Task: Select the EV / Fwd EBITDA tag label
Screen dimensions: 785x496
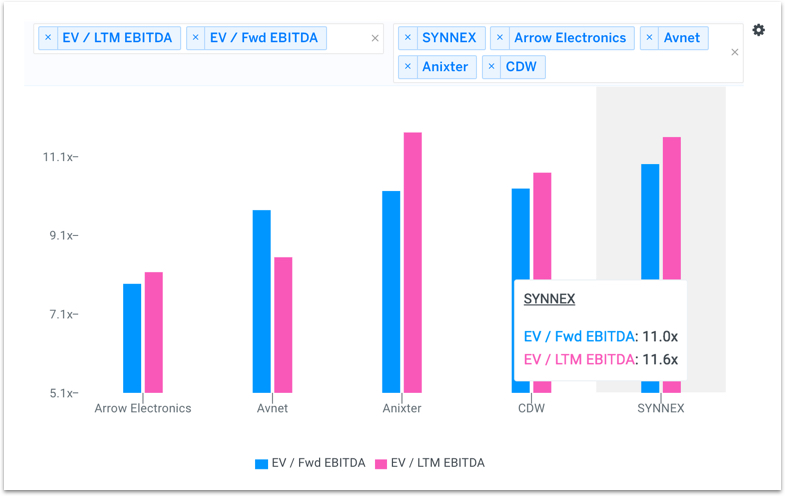Action: (x=264, y=38)
